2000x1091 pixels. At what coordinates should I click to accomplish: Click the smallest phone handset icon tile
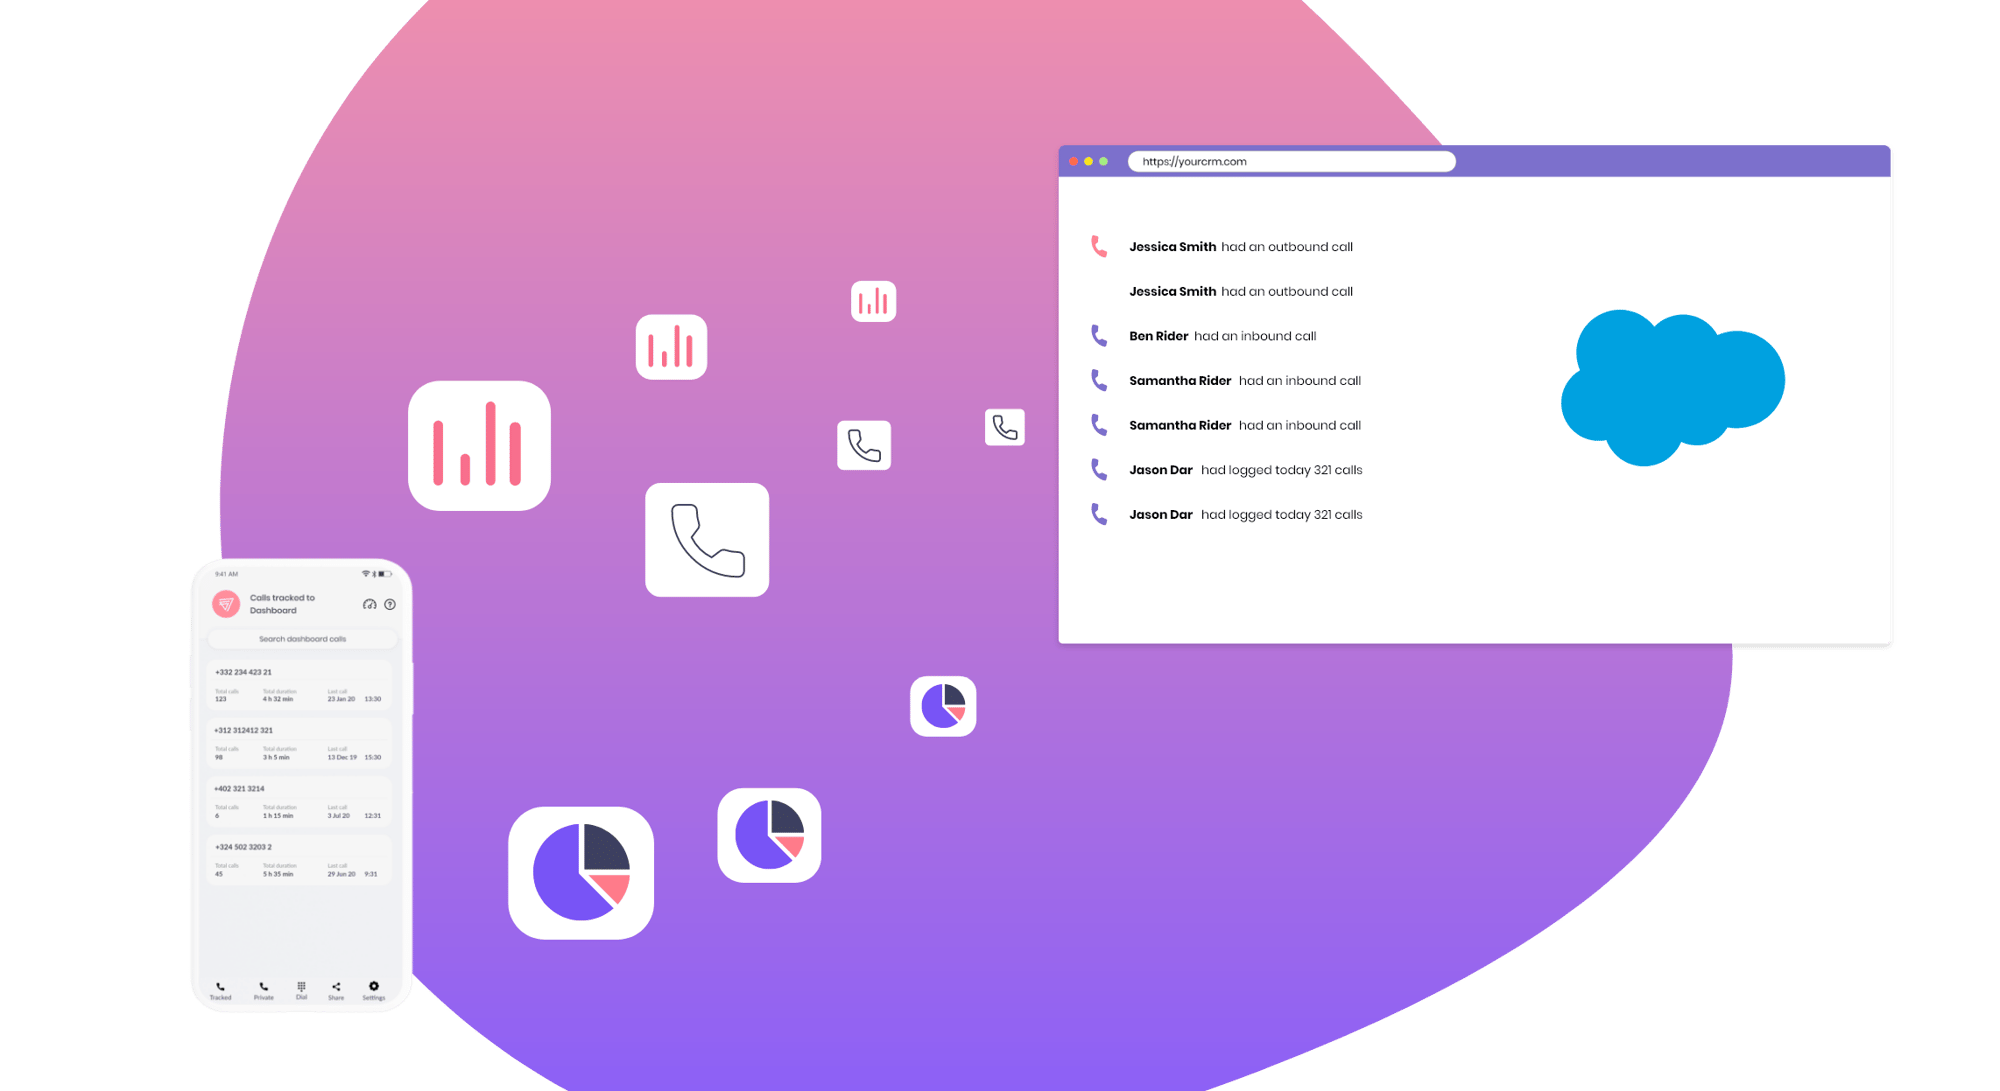coord(1004,427)
